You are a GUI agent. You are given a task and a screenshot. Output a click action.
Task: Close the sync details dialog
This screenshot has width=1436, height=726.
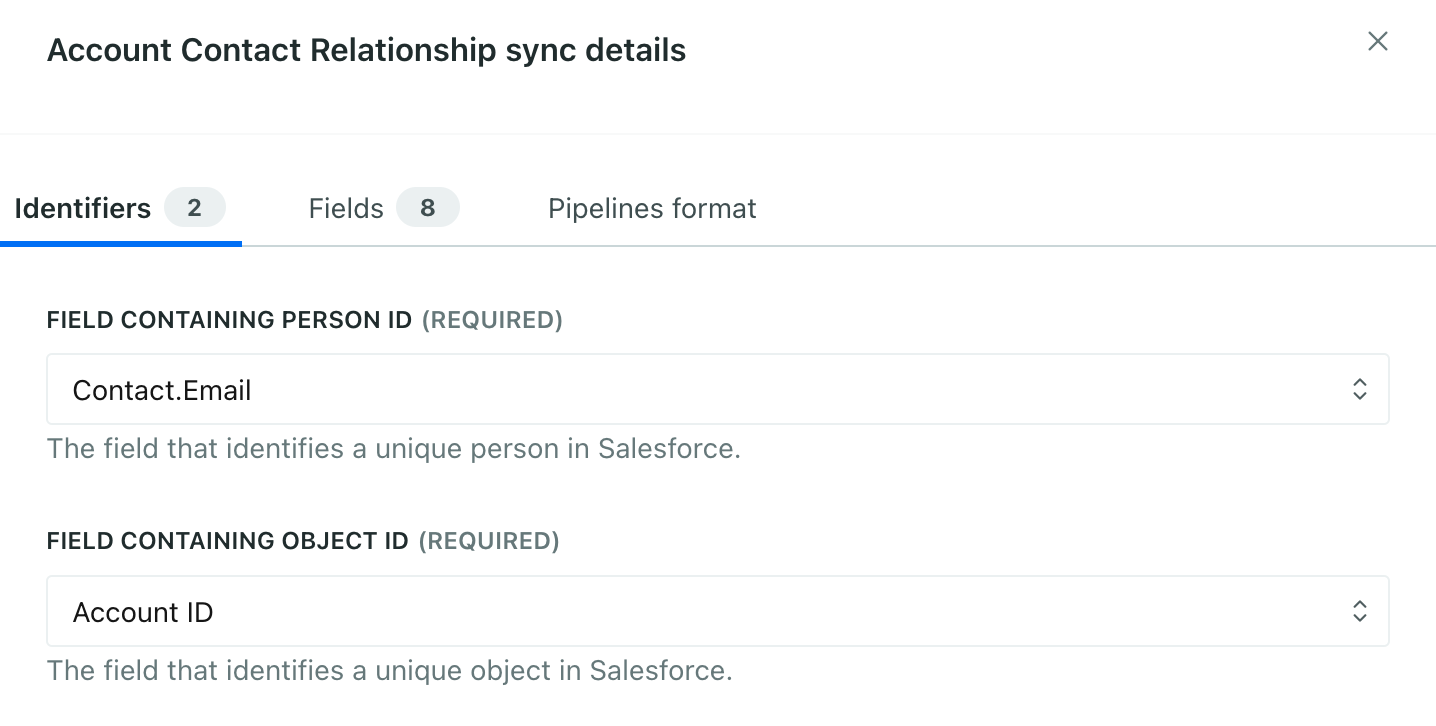[1378, 41]
